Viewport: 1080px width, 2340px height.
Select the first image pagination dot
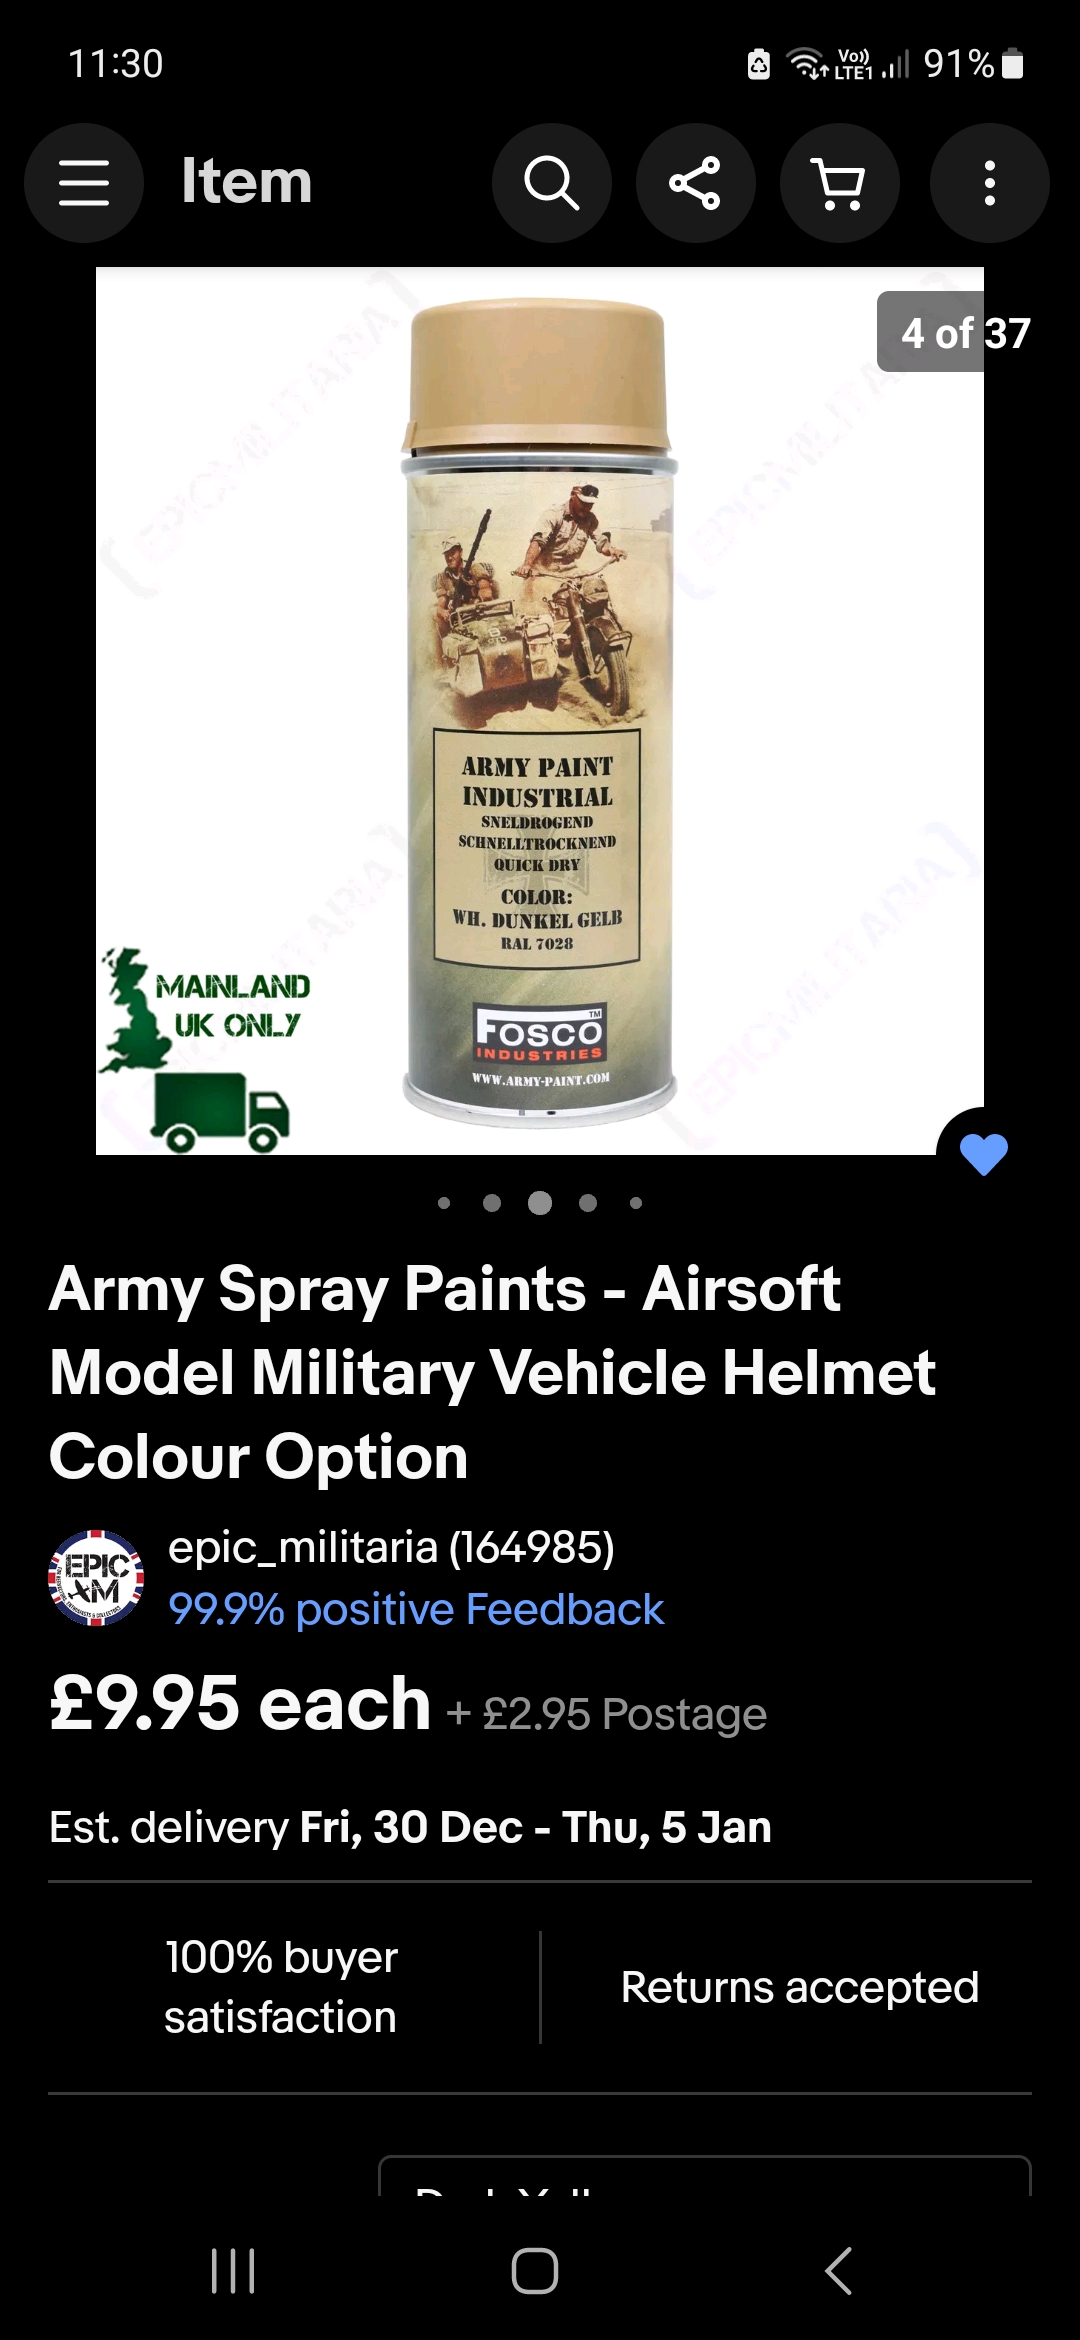[x=444, y=1203]
